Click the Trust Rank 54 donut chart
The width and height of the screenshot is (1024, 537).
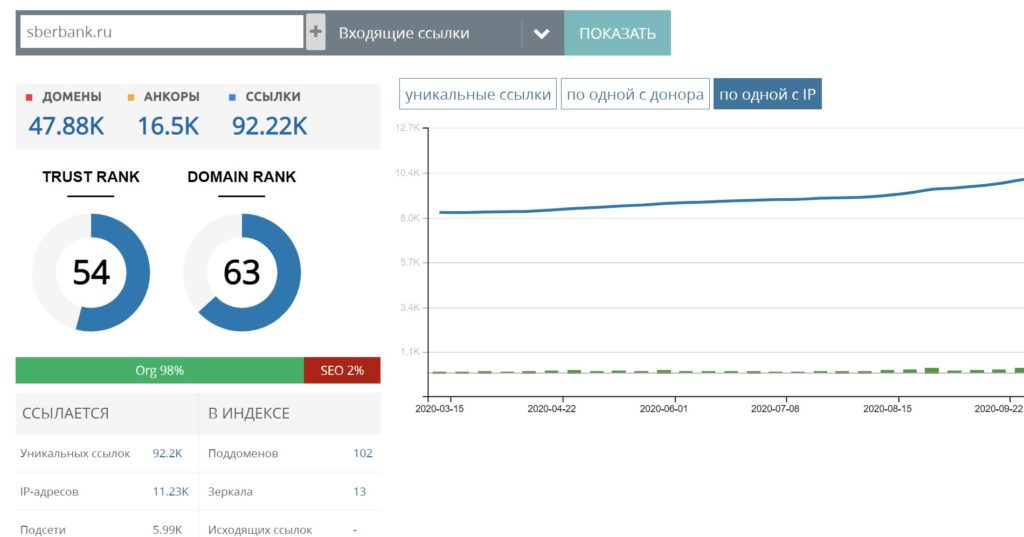click(x=91, y=272)
